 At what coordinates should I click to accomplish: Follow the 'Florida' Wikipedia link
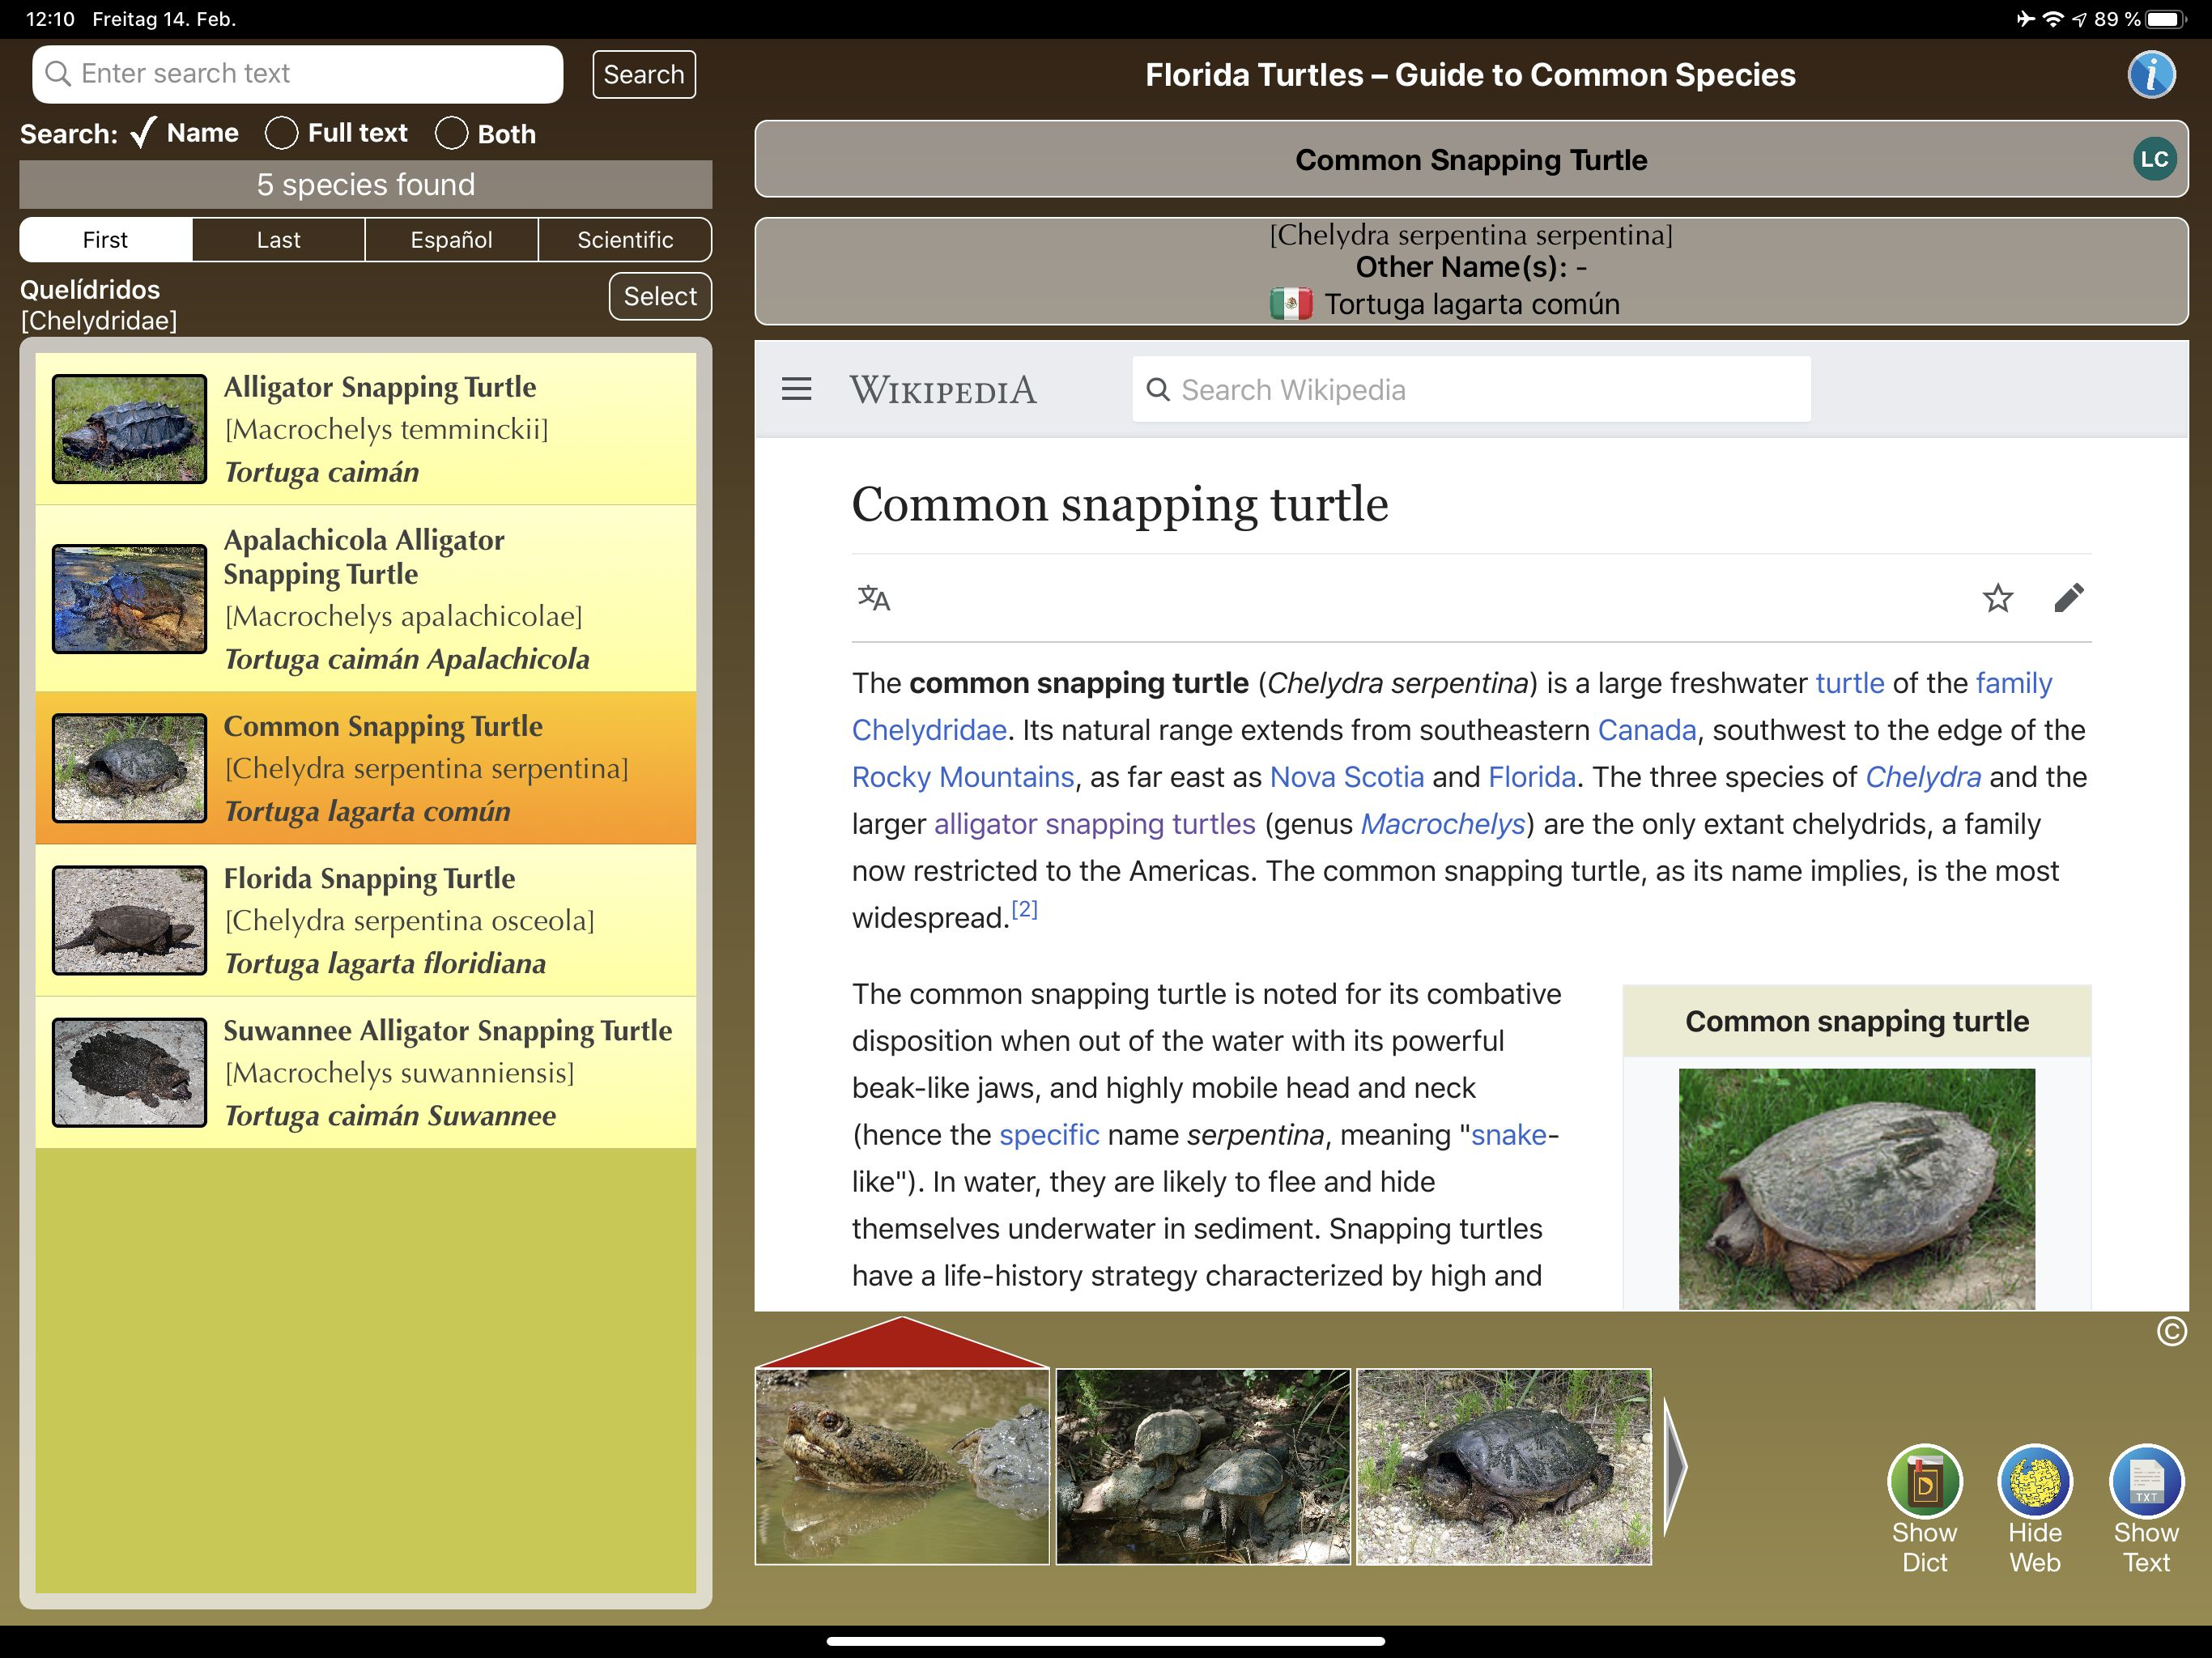[1532, 777]
